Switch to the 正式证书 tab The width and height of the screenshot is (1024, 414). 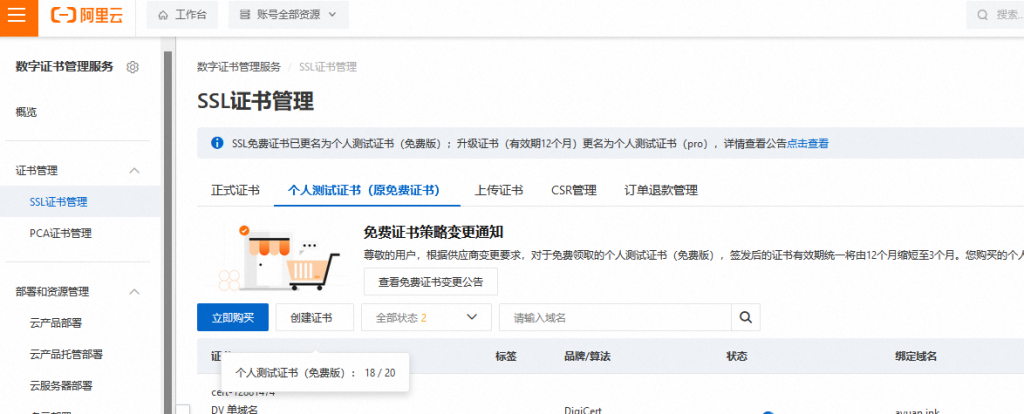[235, 190]
